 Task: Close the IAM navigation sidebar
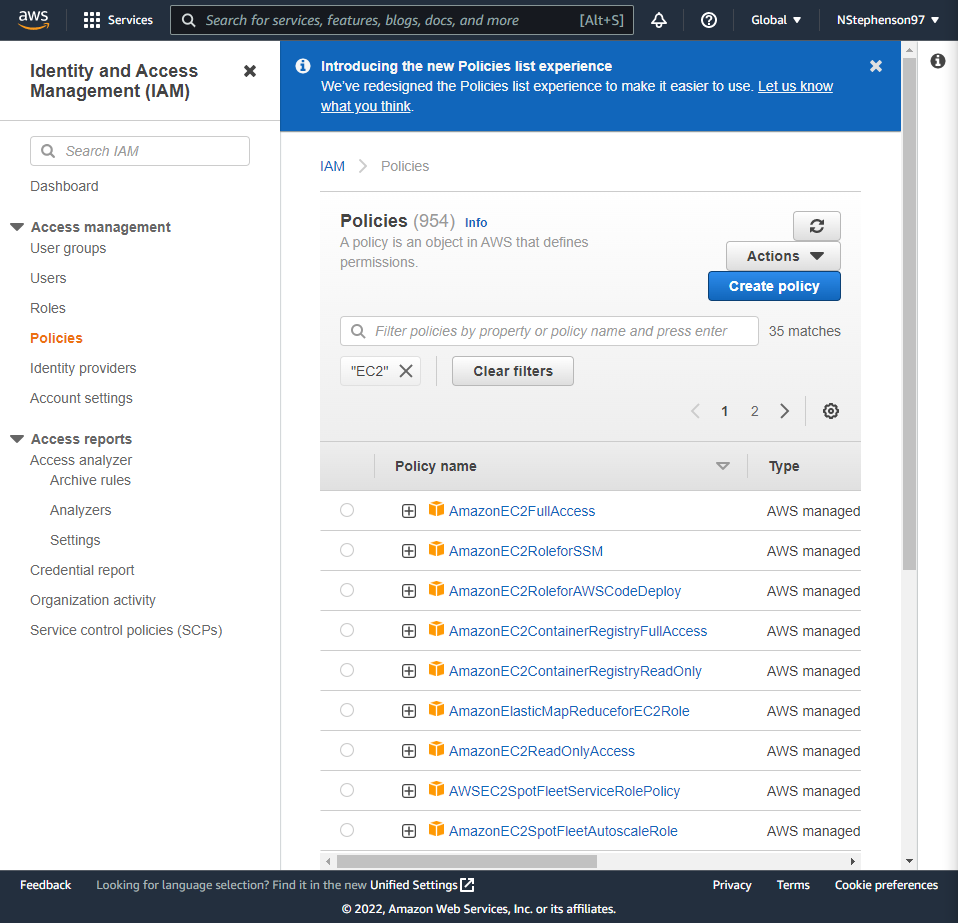coord(249,71)
